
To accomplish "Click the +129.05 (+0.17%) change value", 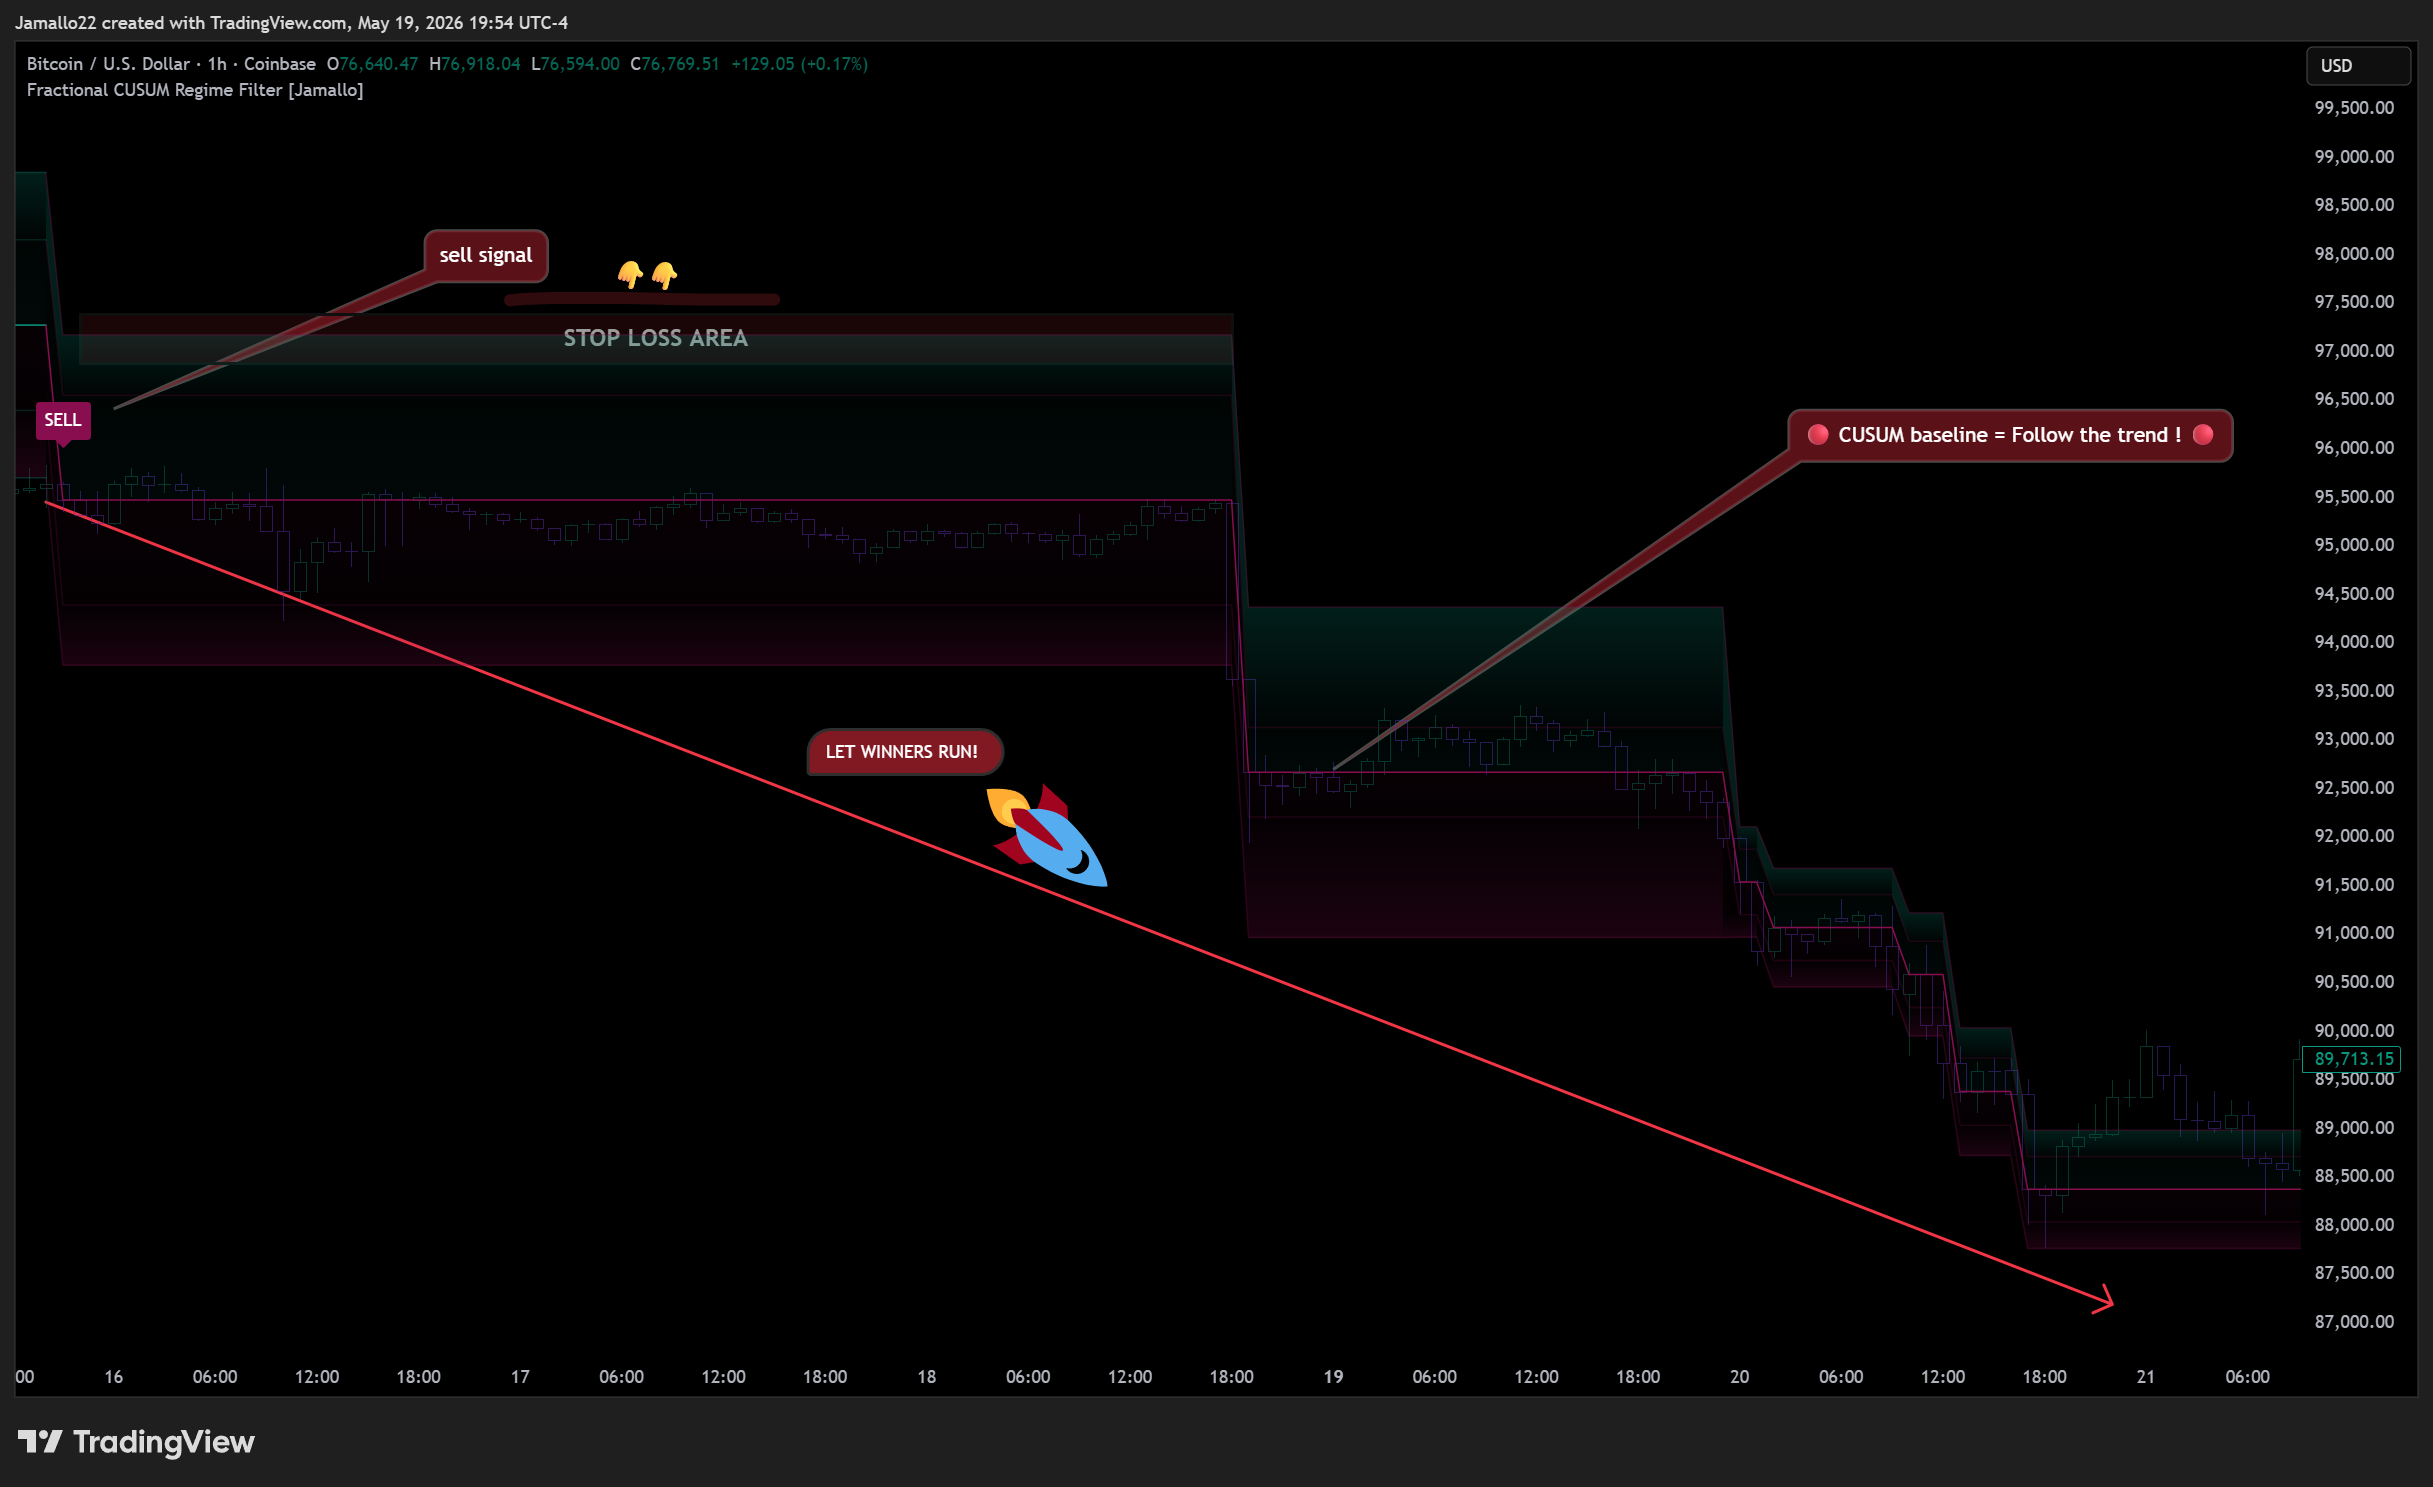I will coord(799,64).
